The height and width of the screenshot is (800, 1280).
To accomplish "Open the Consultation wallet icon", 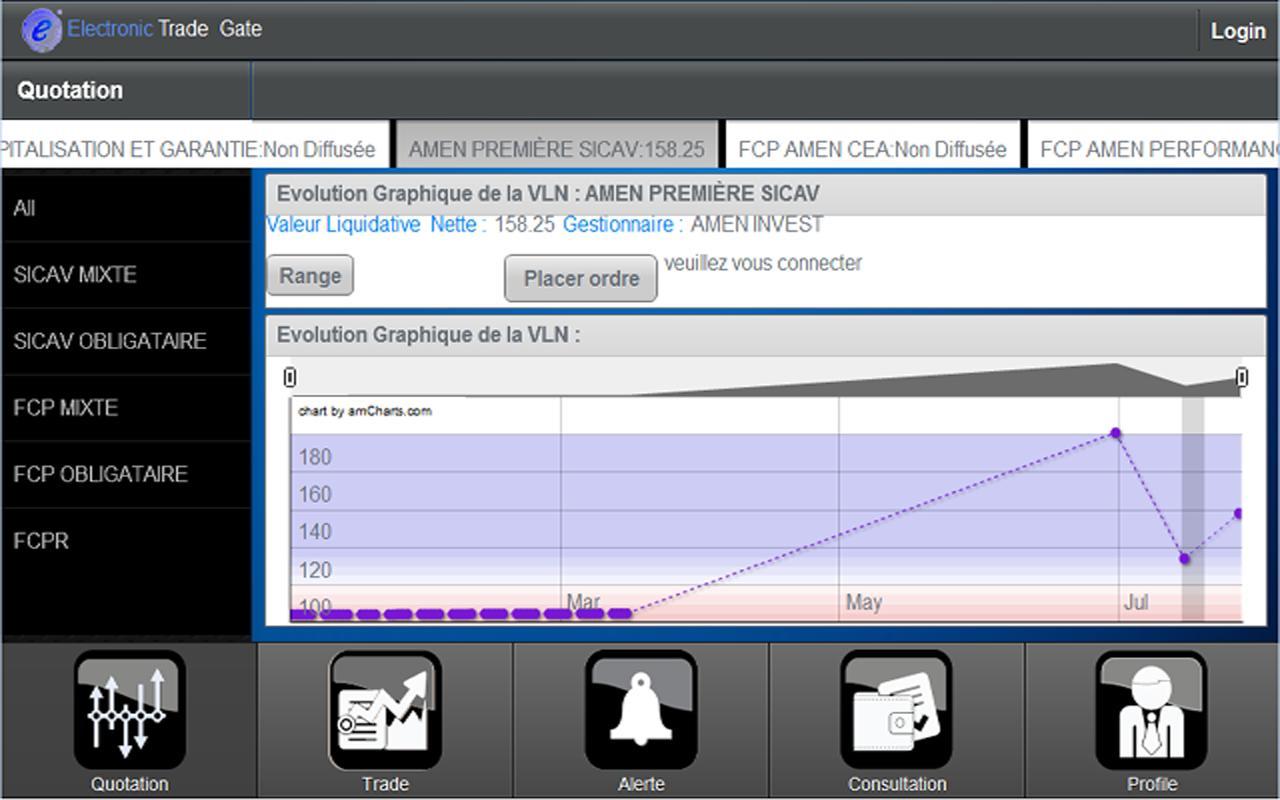I will click(897, 711).
